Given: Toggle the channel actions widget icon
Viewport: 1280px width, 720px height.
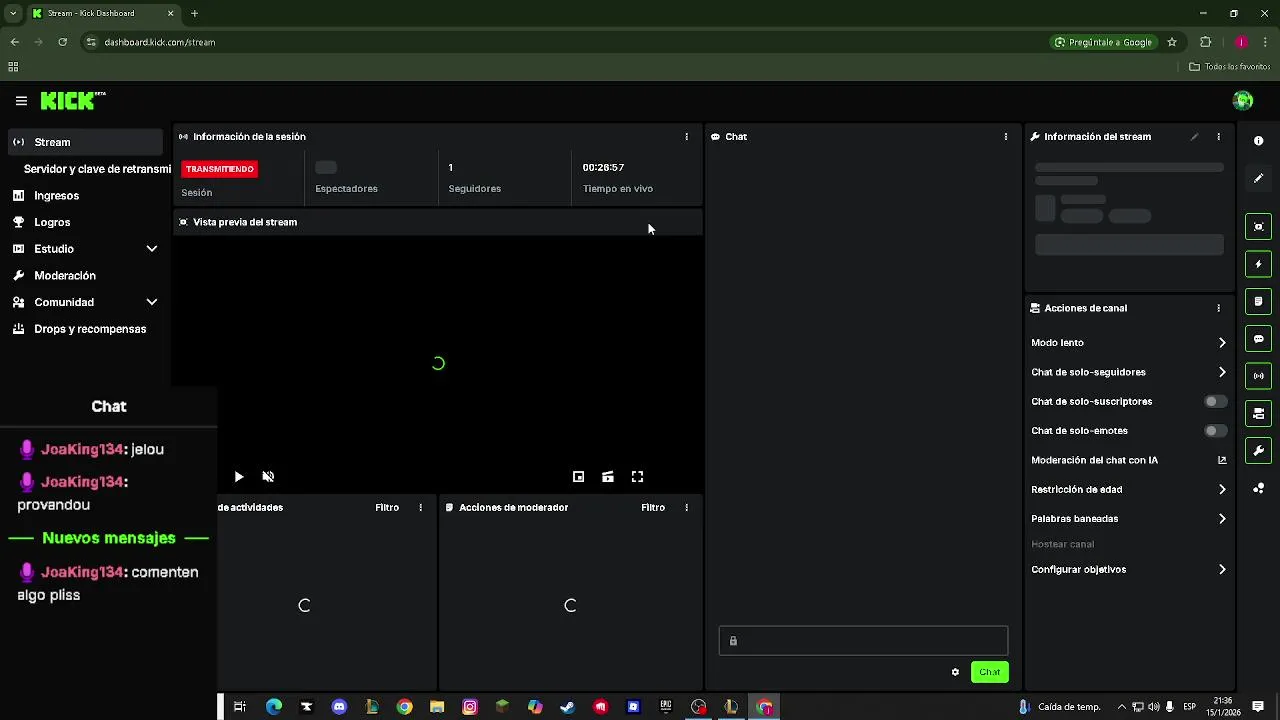Looking at the screenshot, I should (x=1259, y=413).
